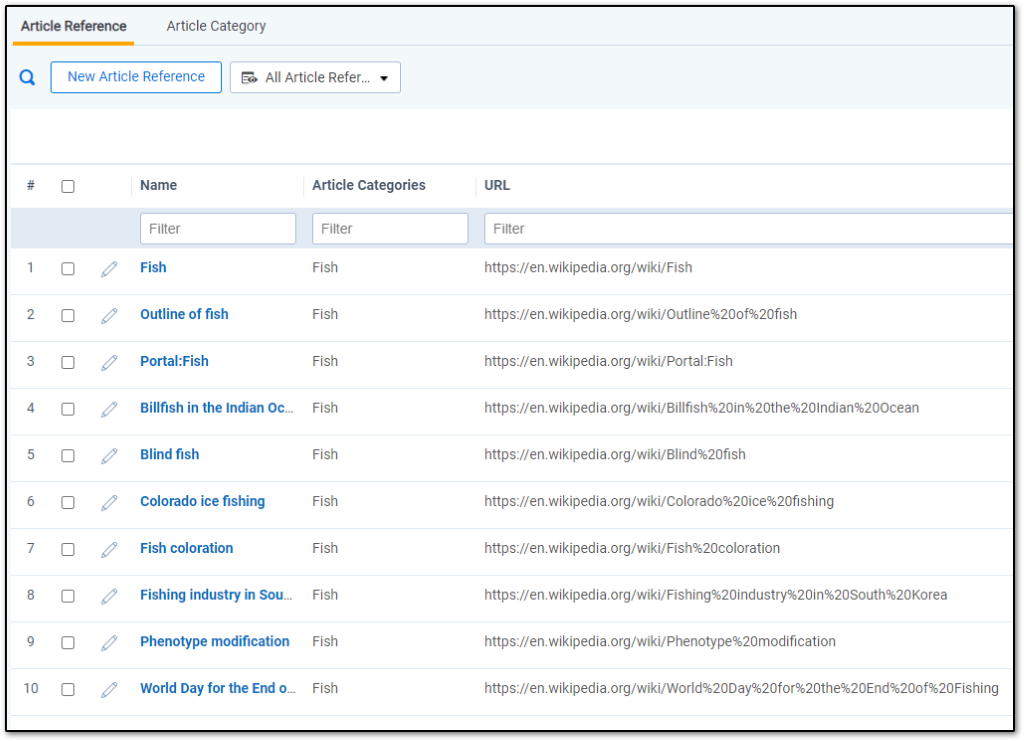1024x741 pixels.
Task: Select checkbox for Fishing industry row
Action: click(68, 595)
